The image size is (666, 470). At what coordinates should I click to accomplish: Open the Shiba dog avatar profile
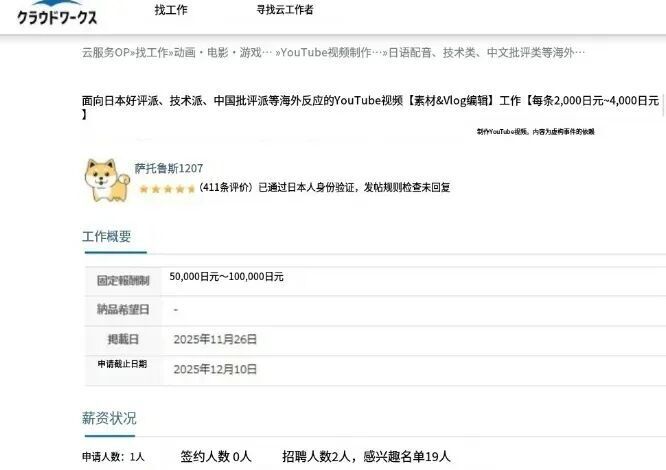pos(107,180)
